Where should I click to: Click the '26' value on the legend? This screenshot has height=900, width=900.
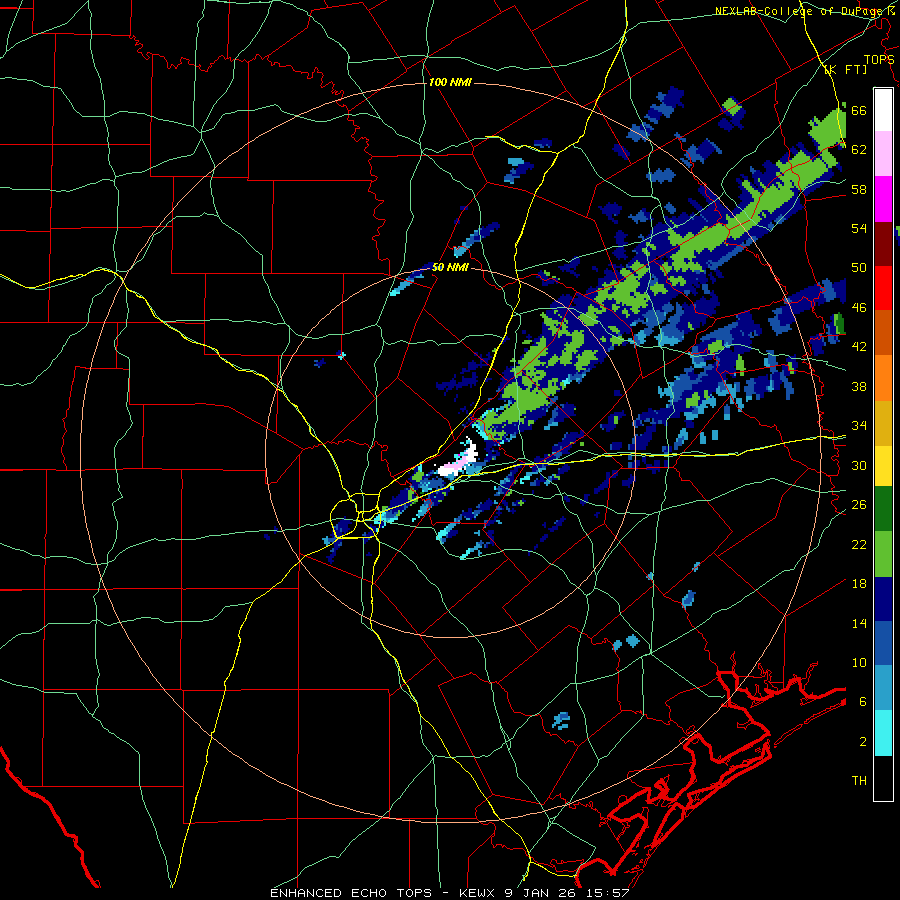[859, 505]
